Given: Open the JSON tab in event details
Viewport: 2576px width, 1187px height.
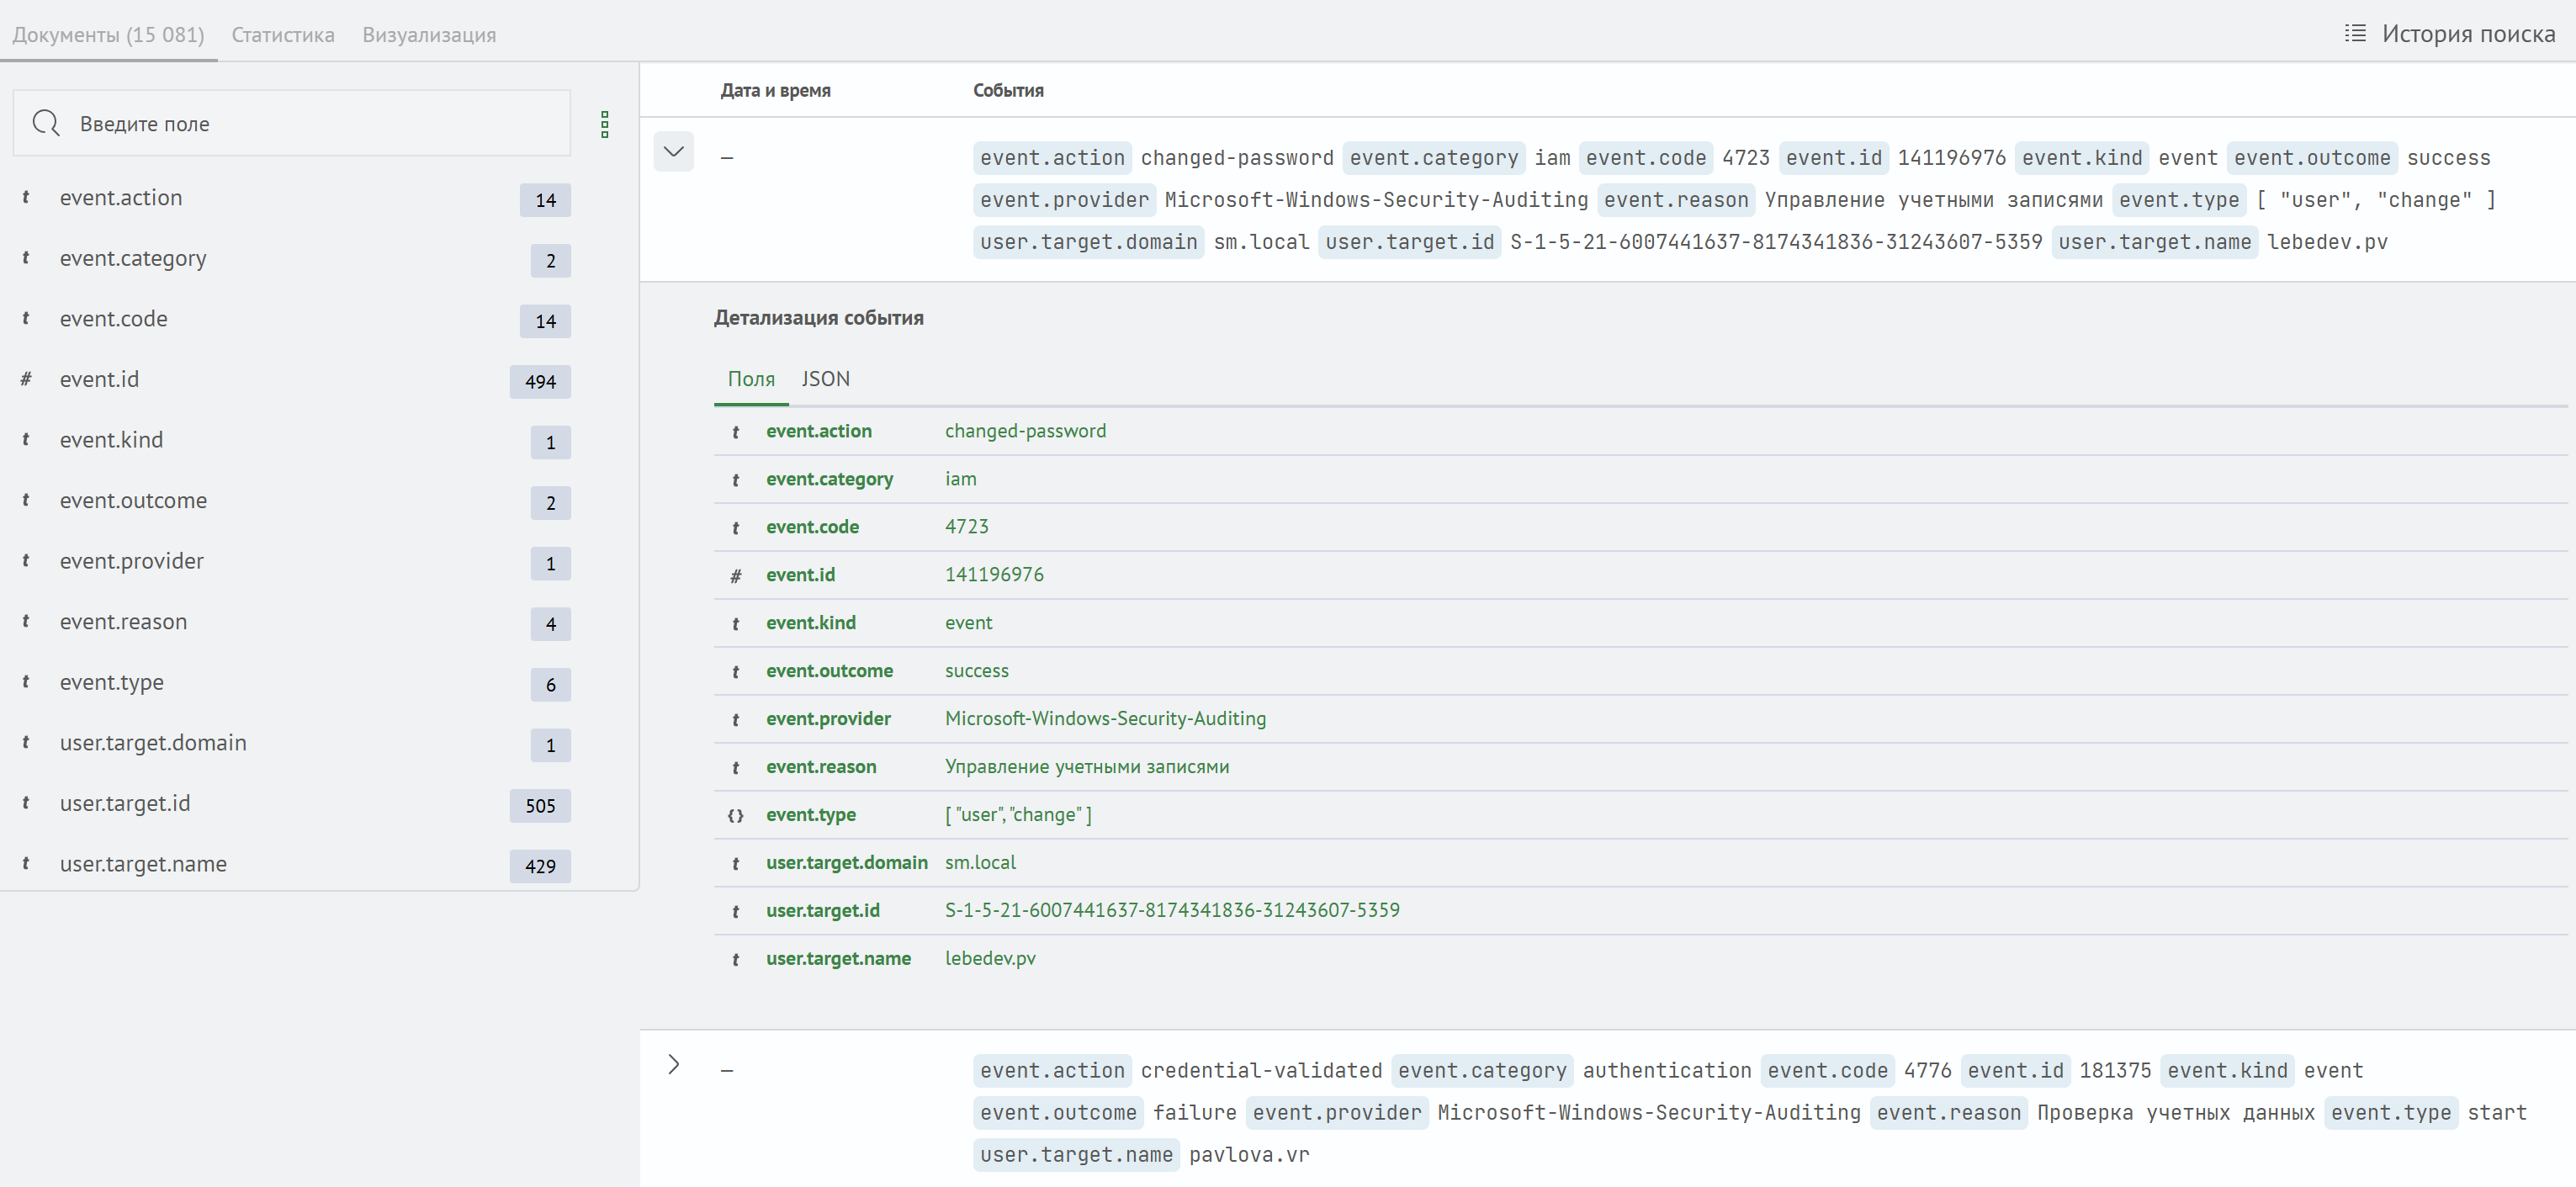Looking at the screenshot, I should pyautogui.click(x=825, y=379).
